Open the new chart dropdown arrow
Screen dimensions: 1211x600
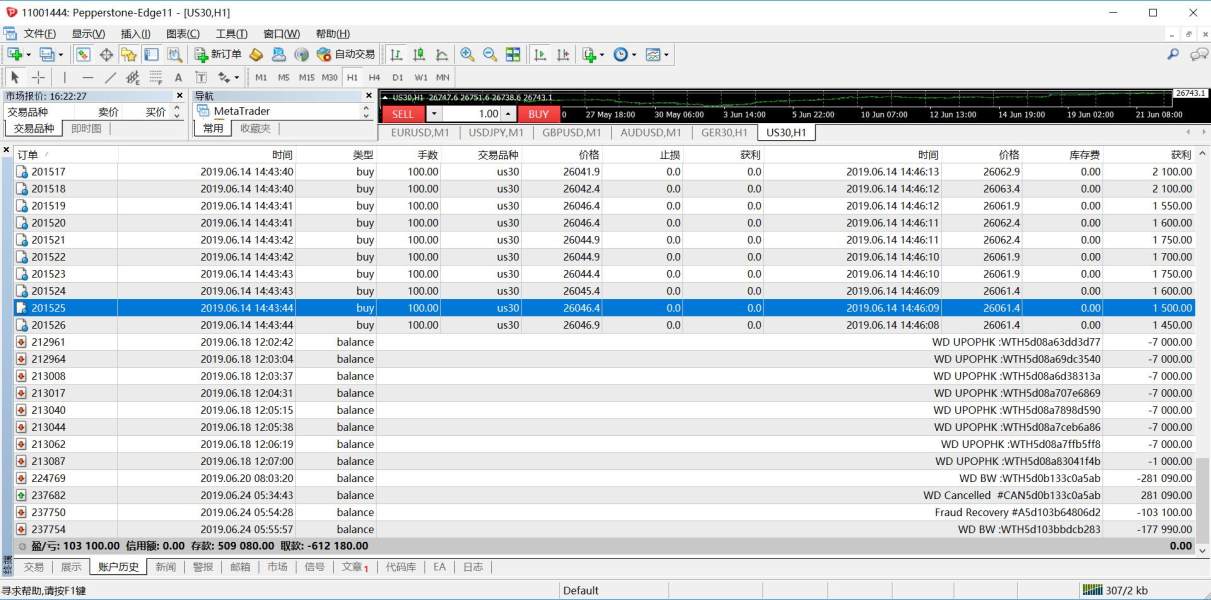(x=28, y=55)
